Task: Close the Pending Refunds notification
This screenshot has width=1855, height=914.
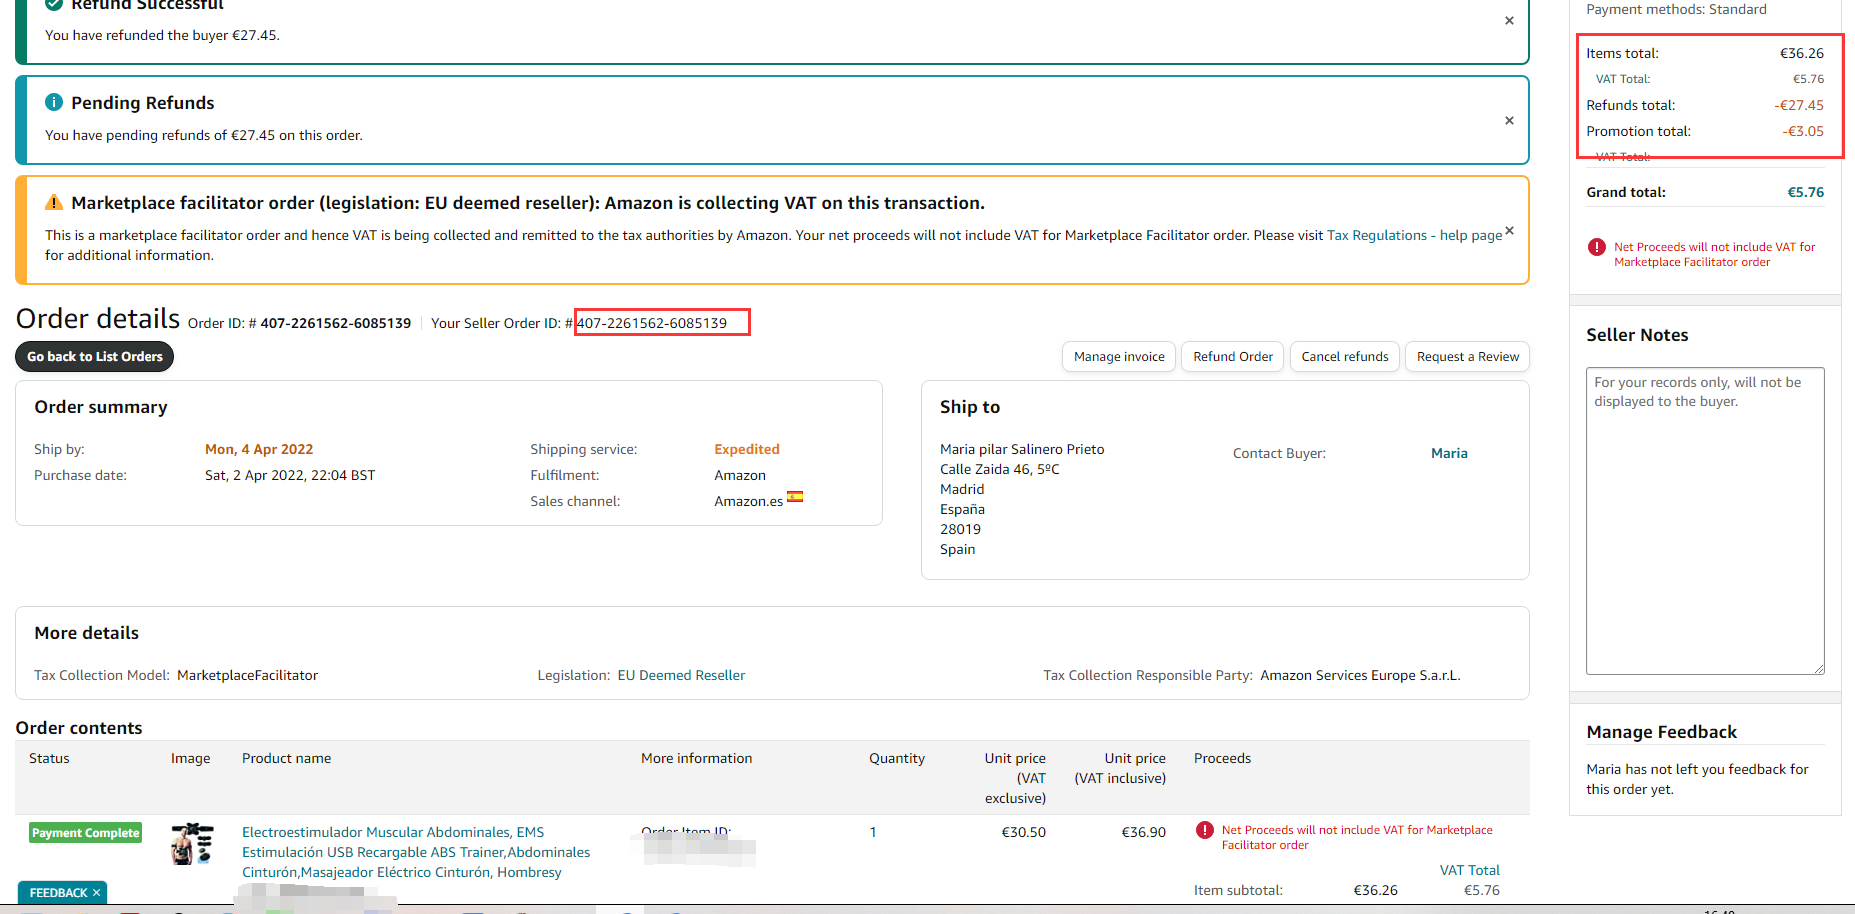Action: pos(1509,121)
